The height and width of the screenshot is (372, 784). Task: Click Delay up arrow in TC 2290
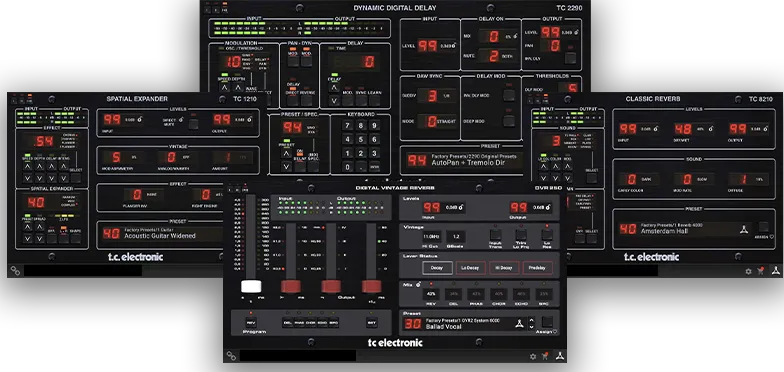(334, 88)
